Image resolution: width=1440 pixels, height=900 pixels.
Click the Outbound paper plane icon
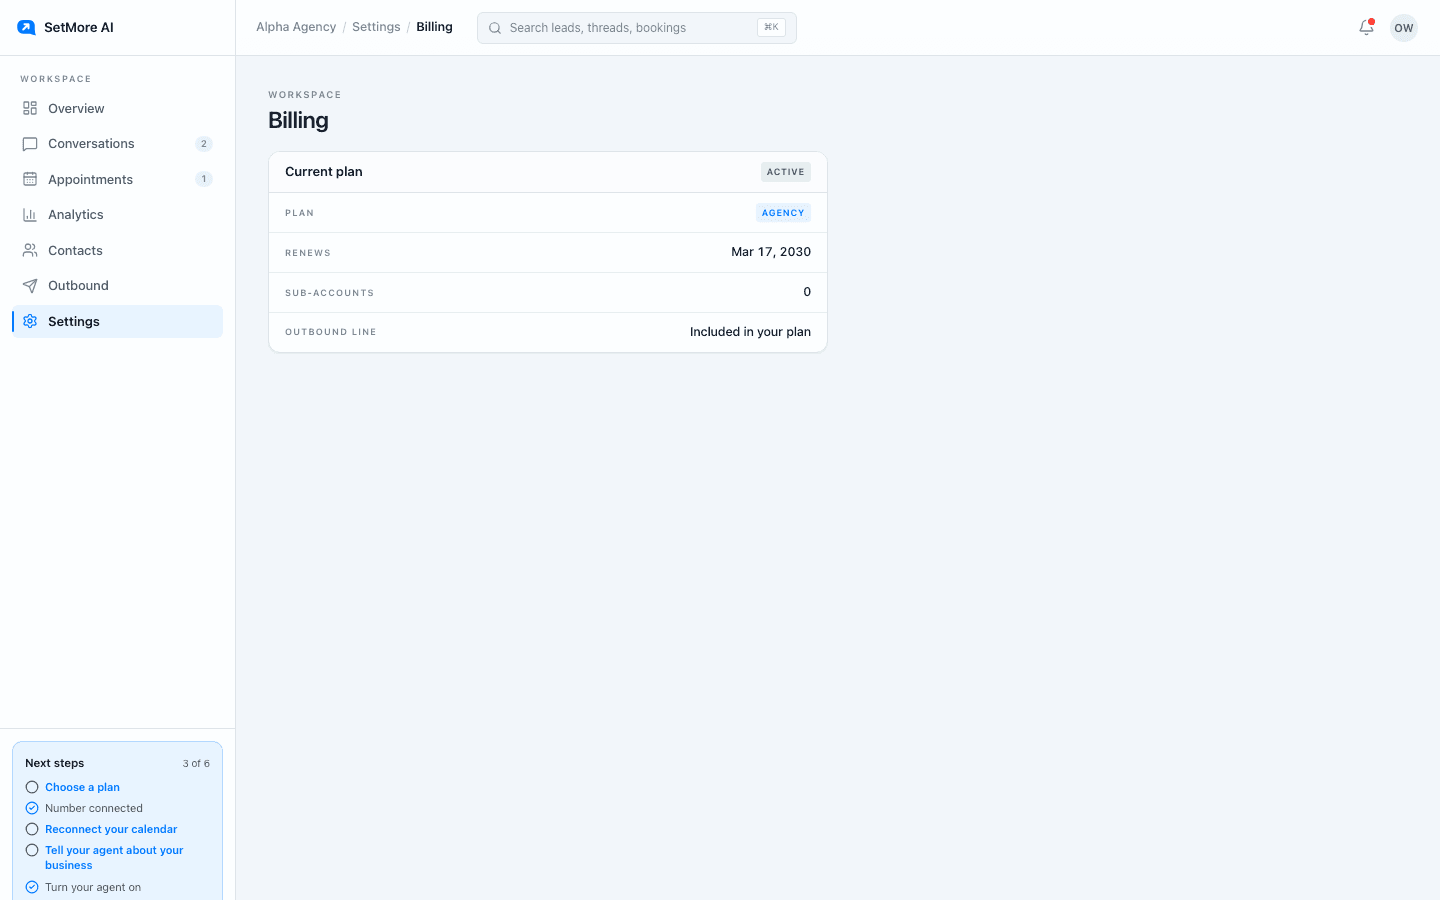click(30, 286)
